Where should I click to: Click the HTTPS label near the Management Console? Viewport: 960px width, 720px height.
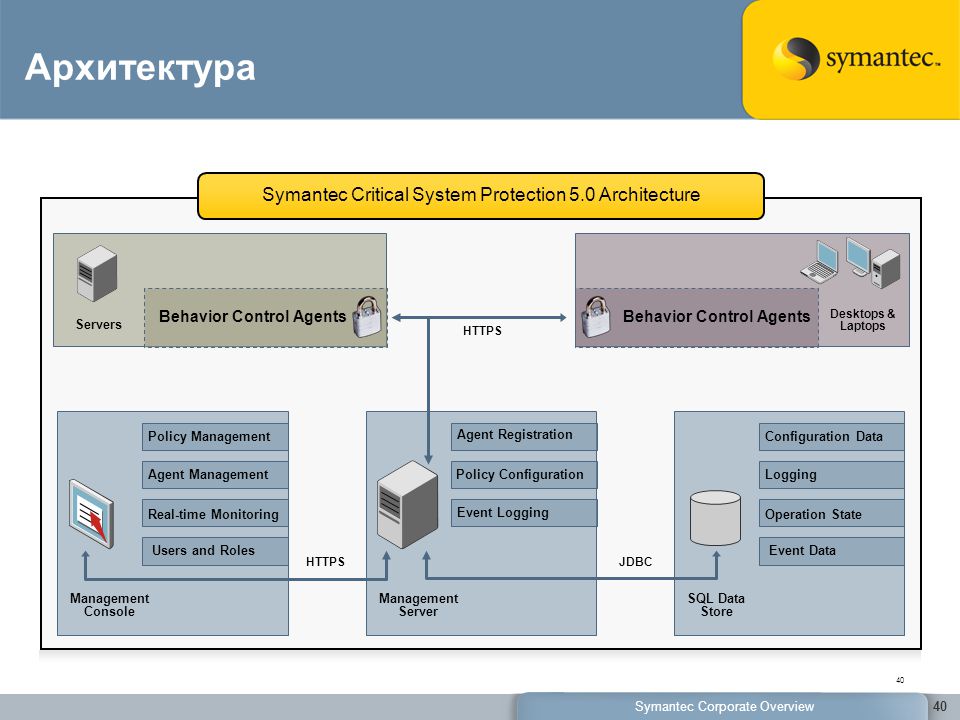(325, 561)
